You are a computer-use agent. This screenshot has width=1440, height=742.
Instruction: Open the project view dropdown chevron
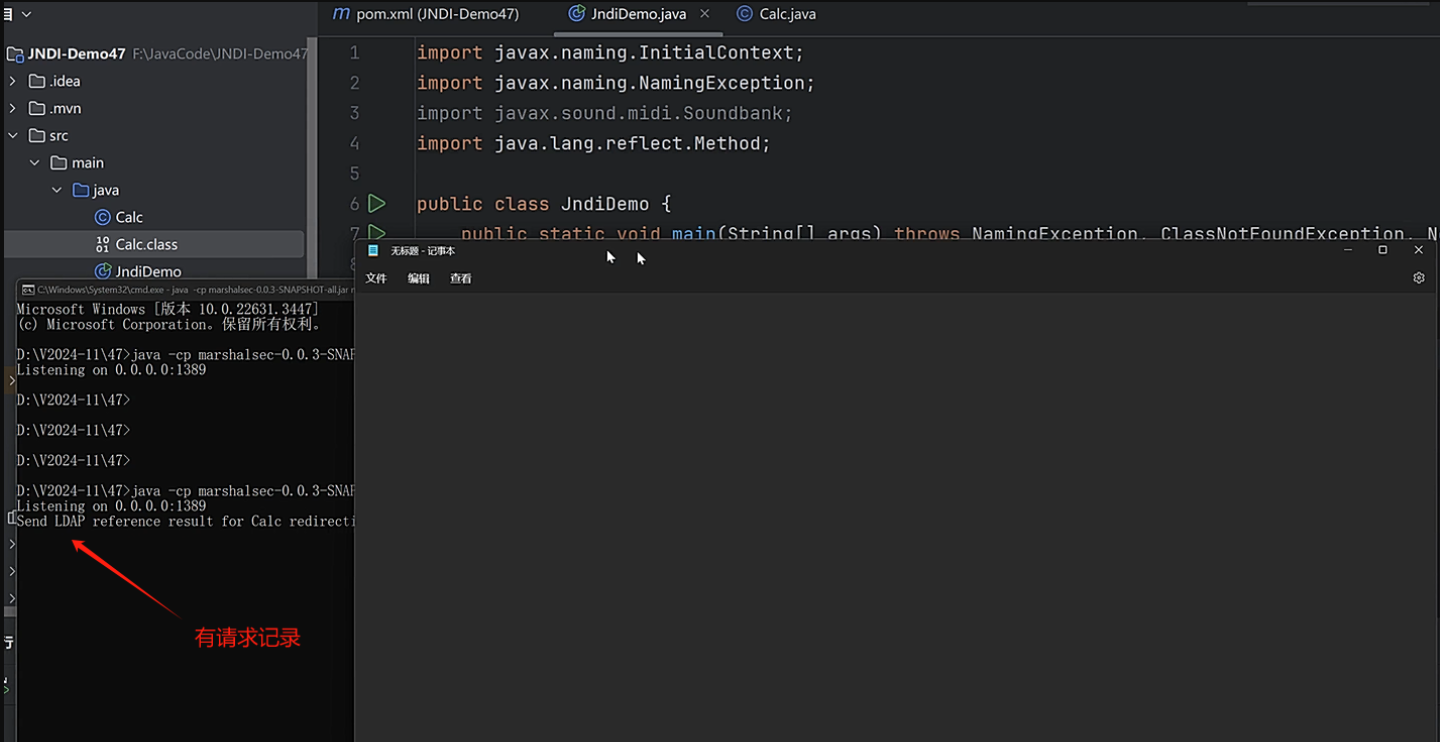26,14
